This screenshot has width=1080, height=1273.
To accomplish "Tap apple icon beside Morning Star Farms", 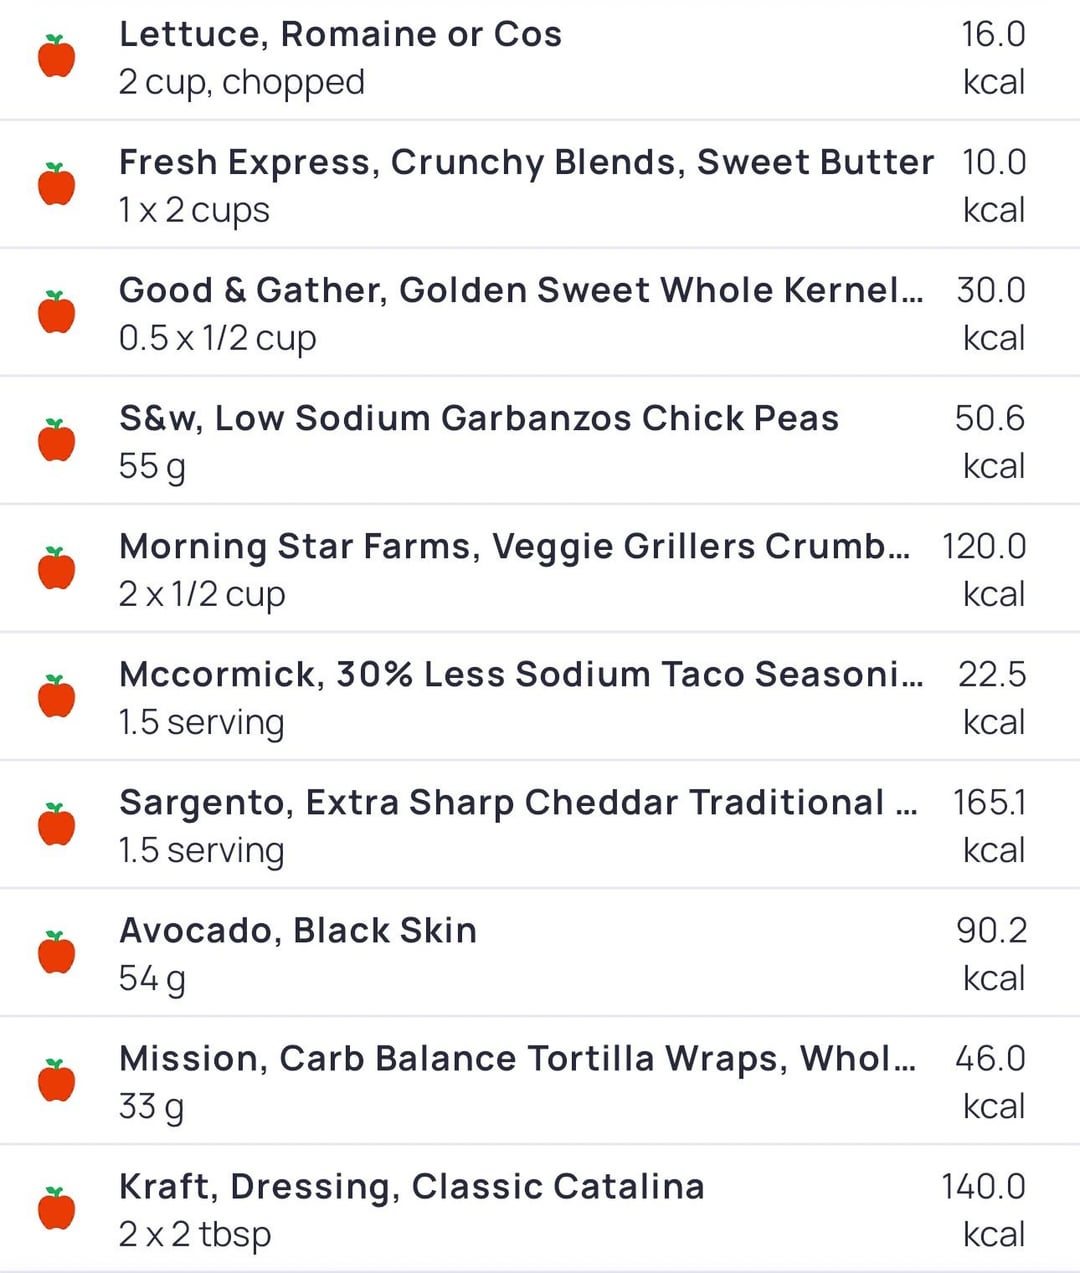I will coord(57,568).
